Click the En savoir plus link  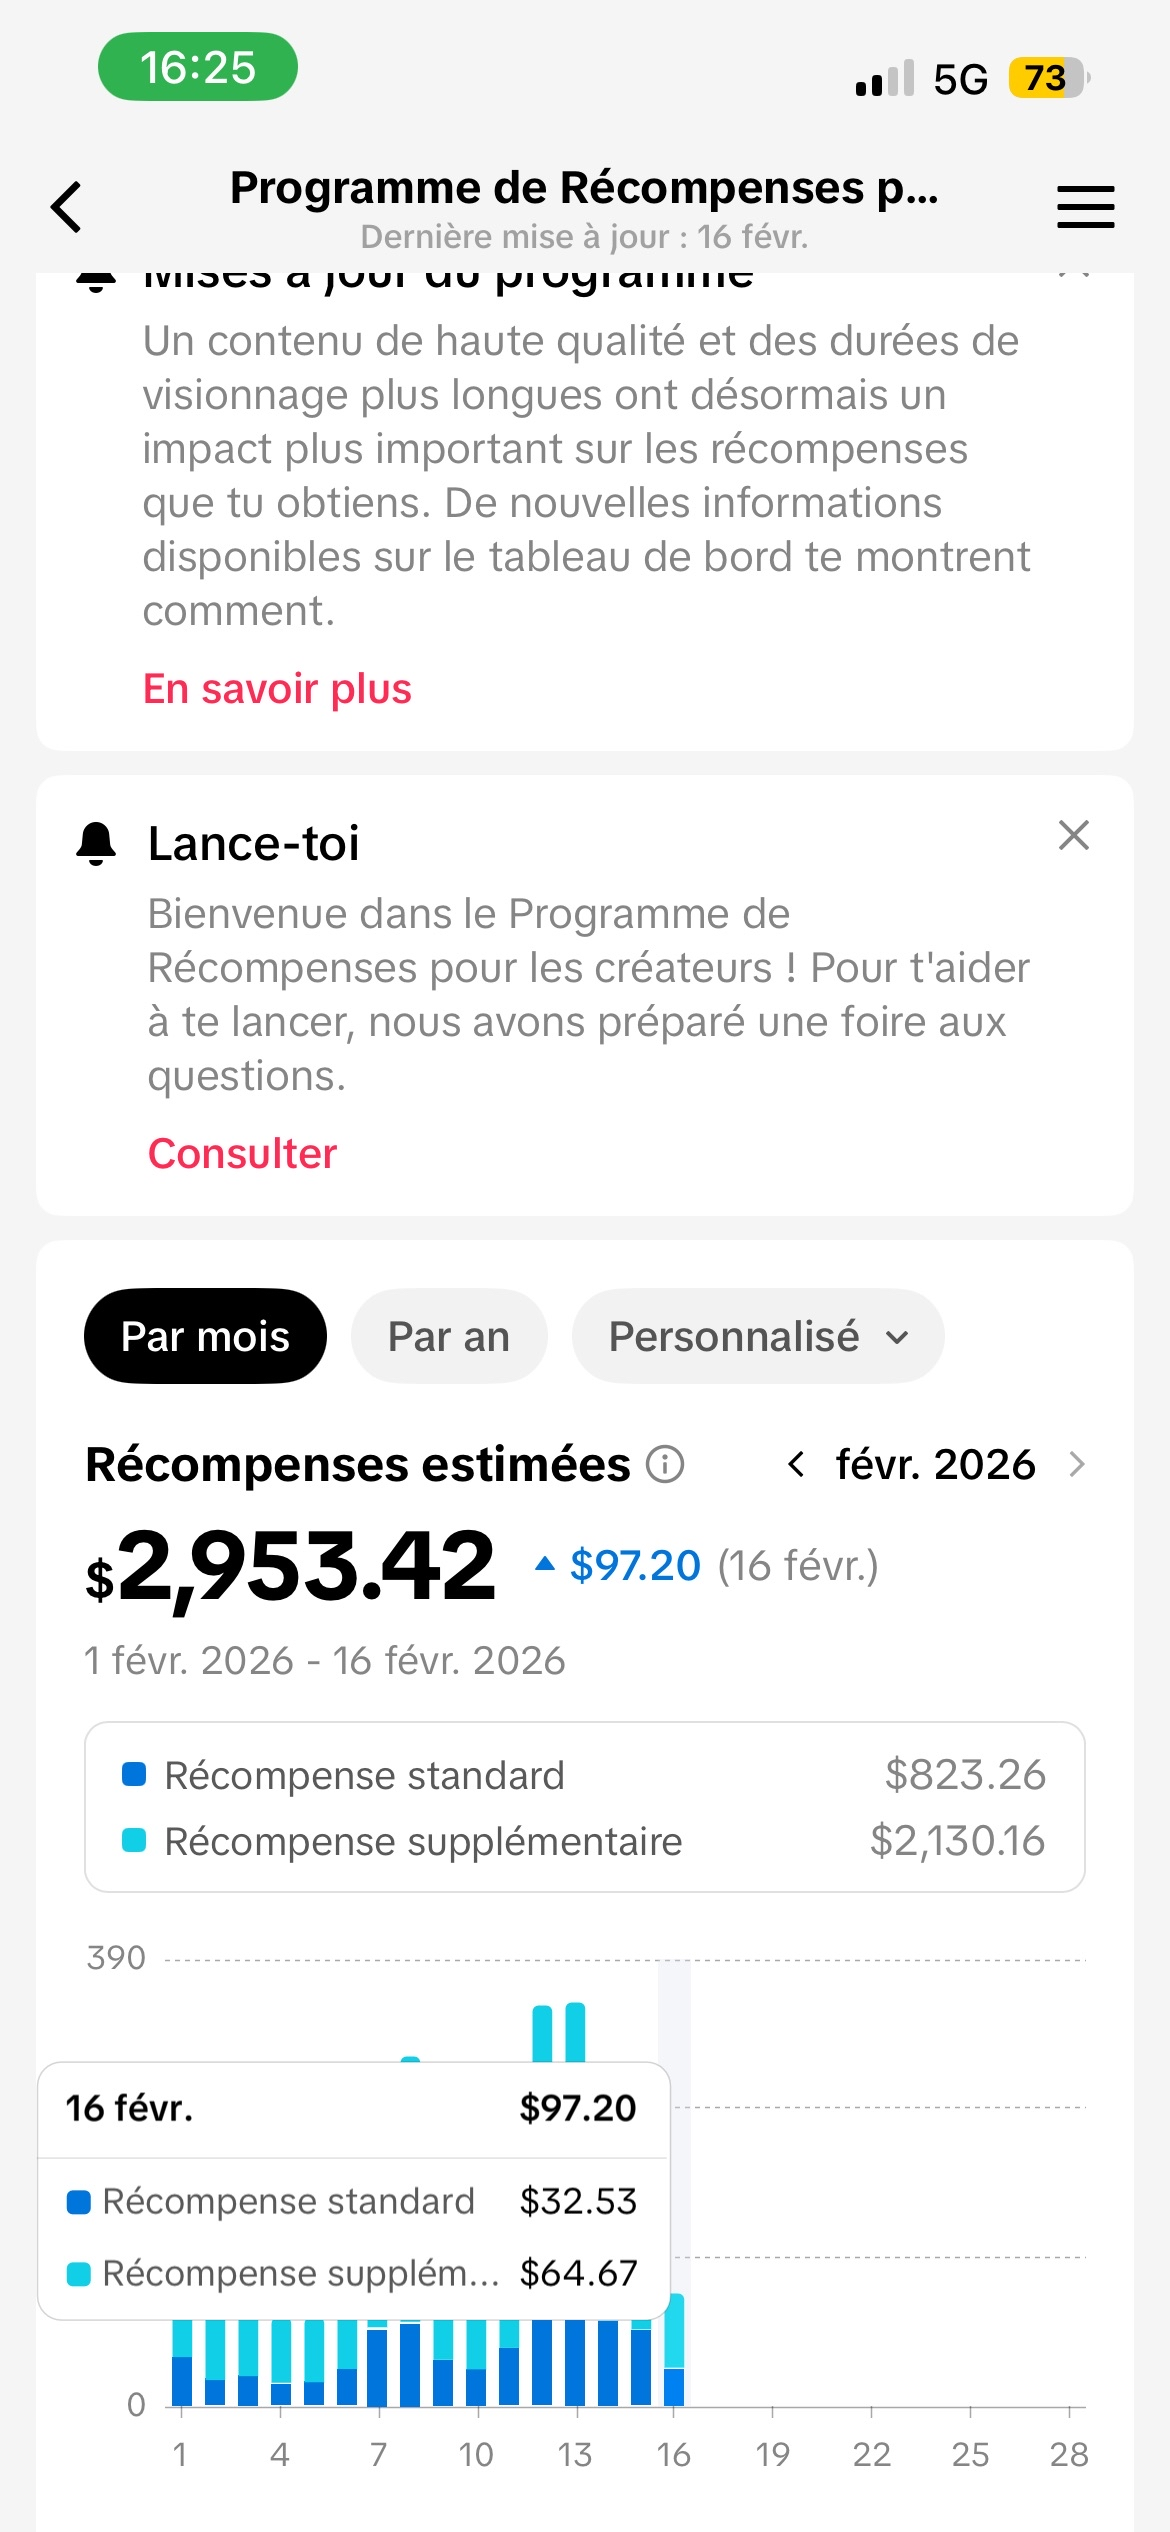coord(277,689)
